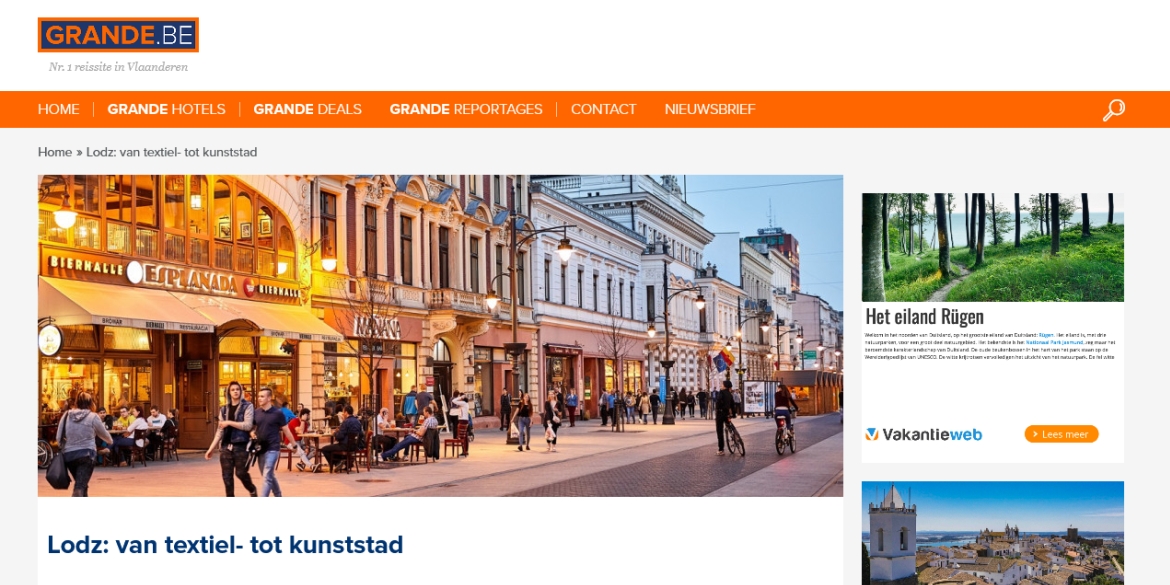Click the Vakantieweb logo in the ad
The image size is (1170, 585).
pos(924,434)
